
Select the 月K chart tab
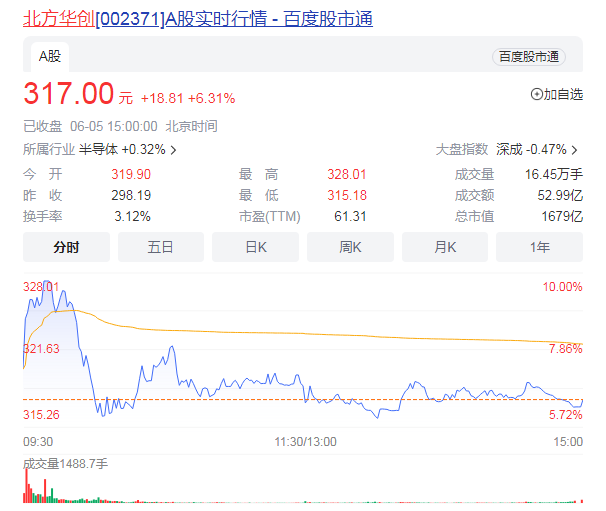[x=445, y=247]
